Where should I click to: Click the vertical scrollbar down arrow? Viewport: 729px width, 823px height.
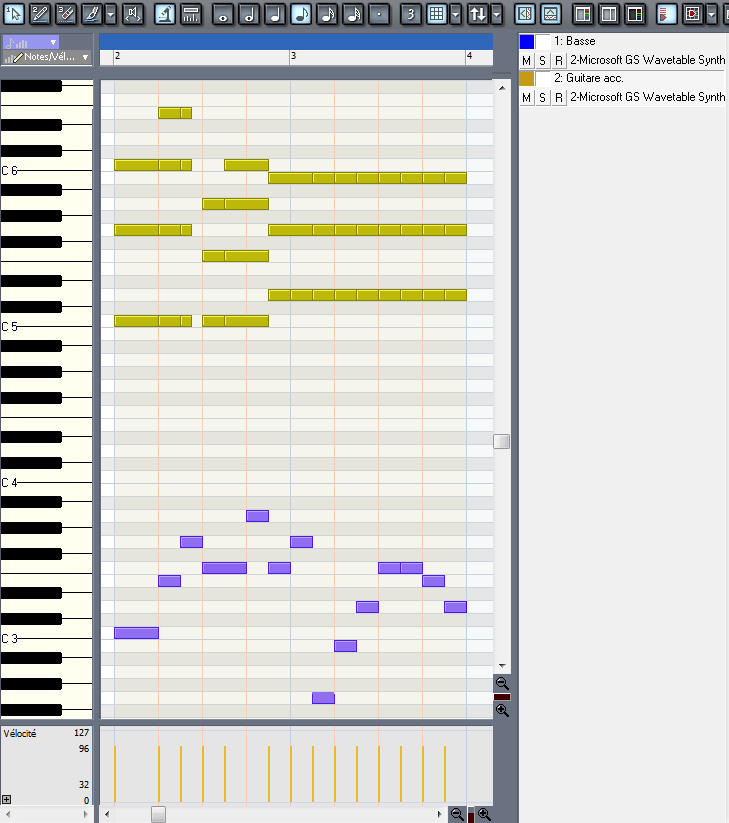coord(502,666)
